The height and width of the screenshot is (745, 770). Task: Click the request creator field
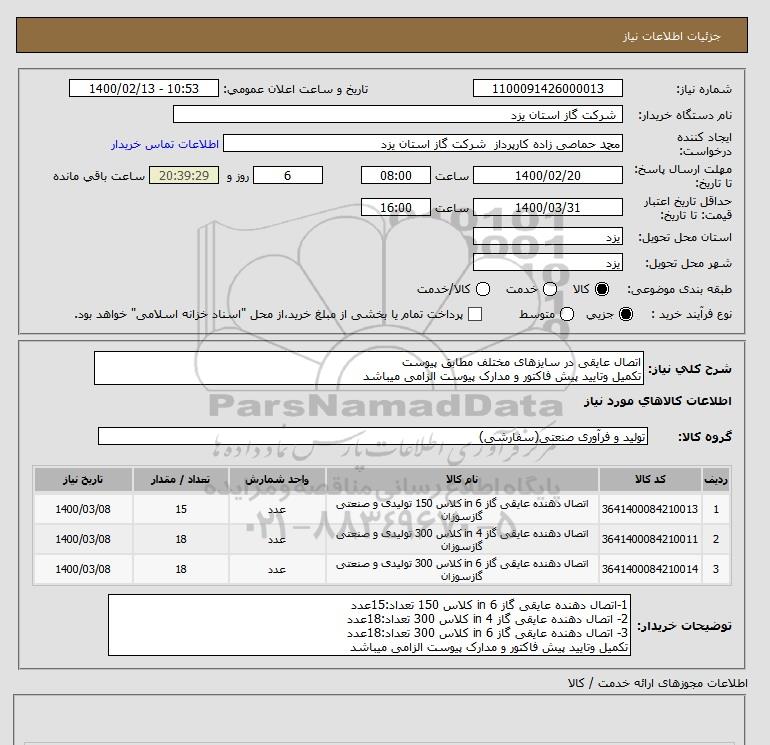(423, 144)
